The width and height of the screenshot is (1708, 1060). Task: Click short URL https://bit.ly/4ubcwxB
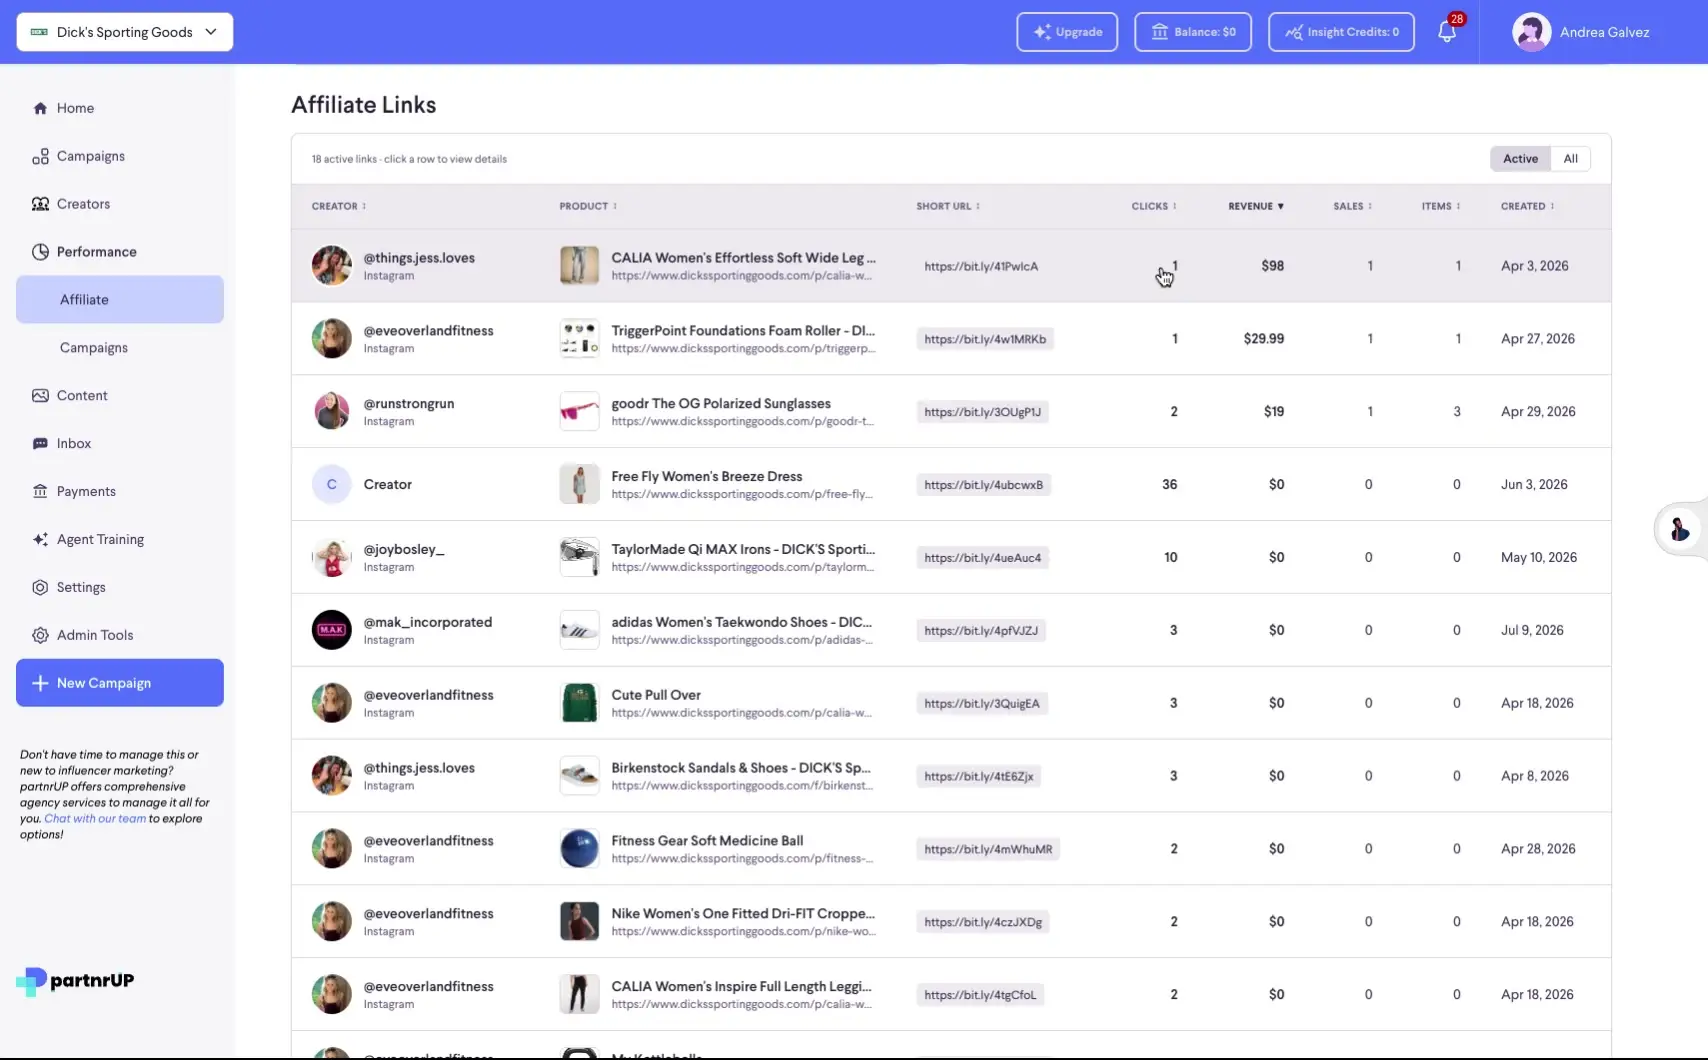click(984, 485)
